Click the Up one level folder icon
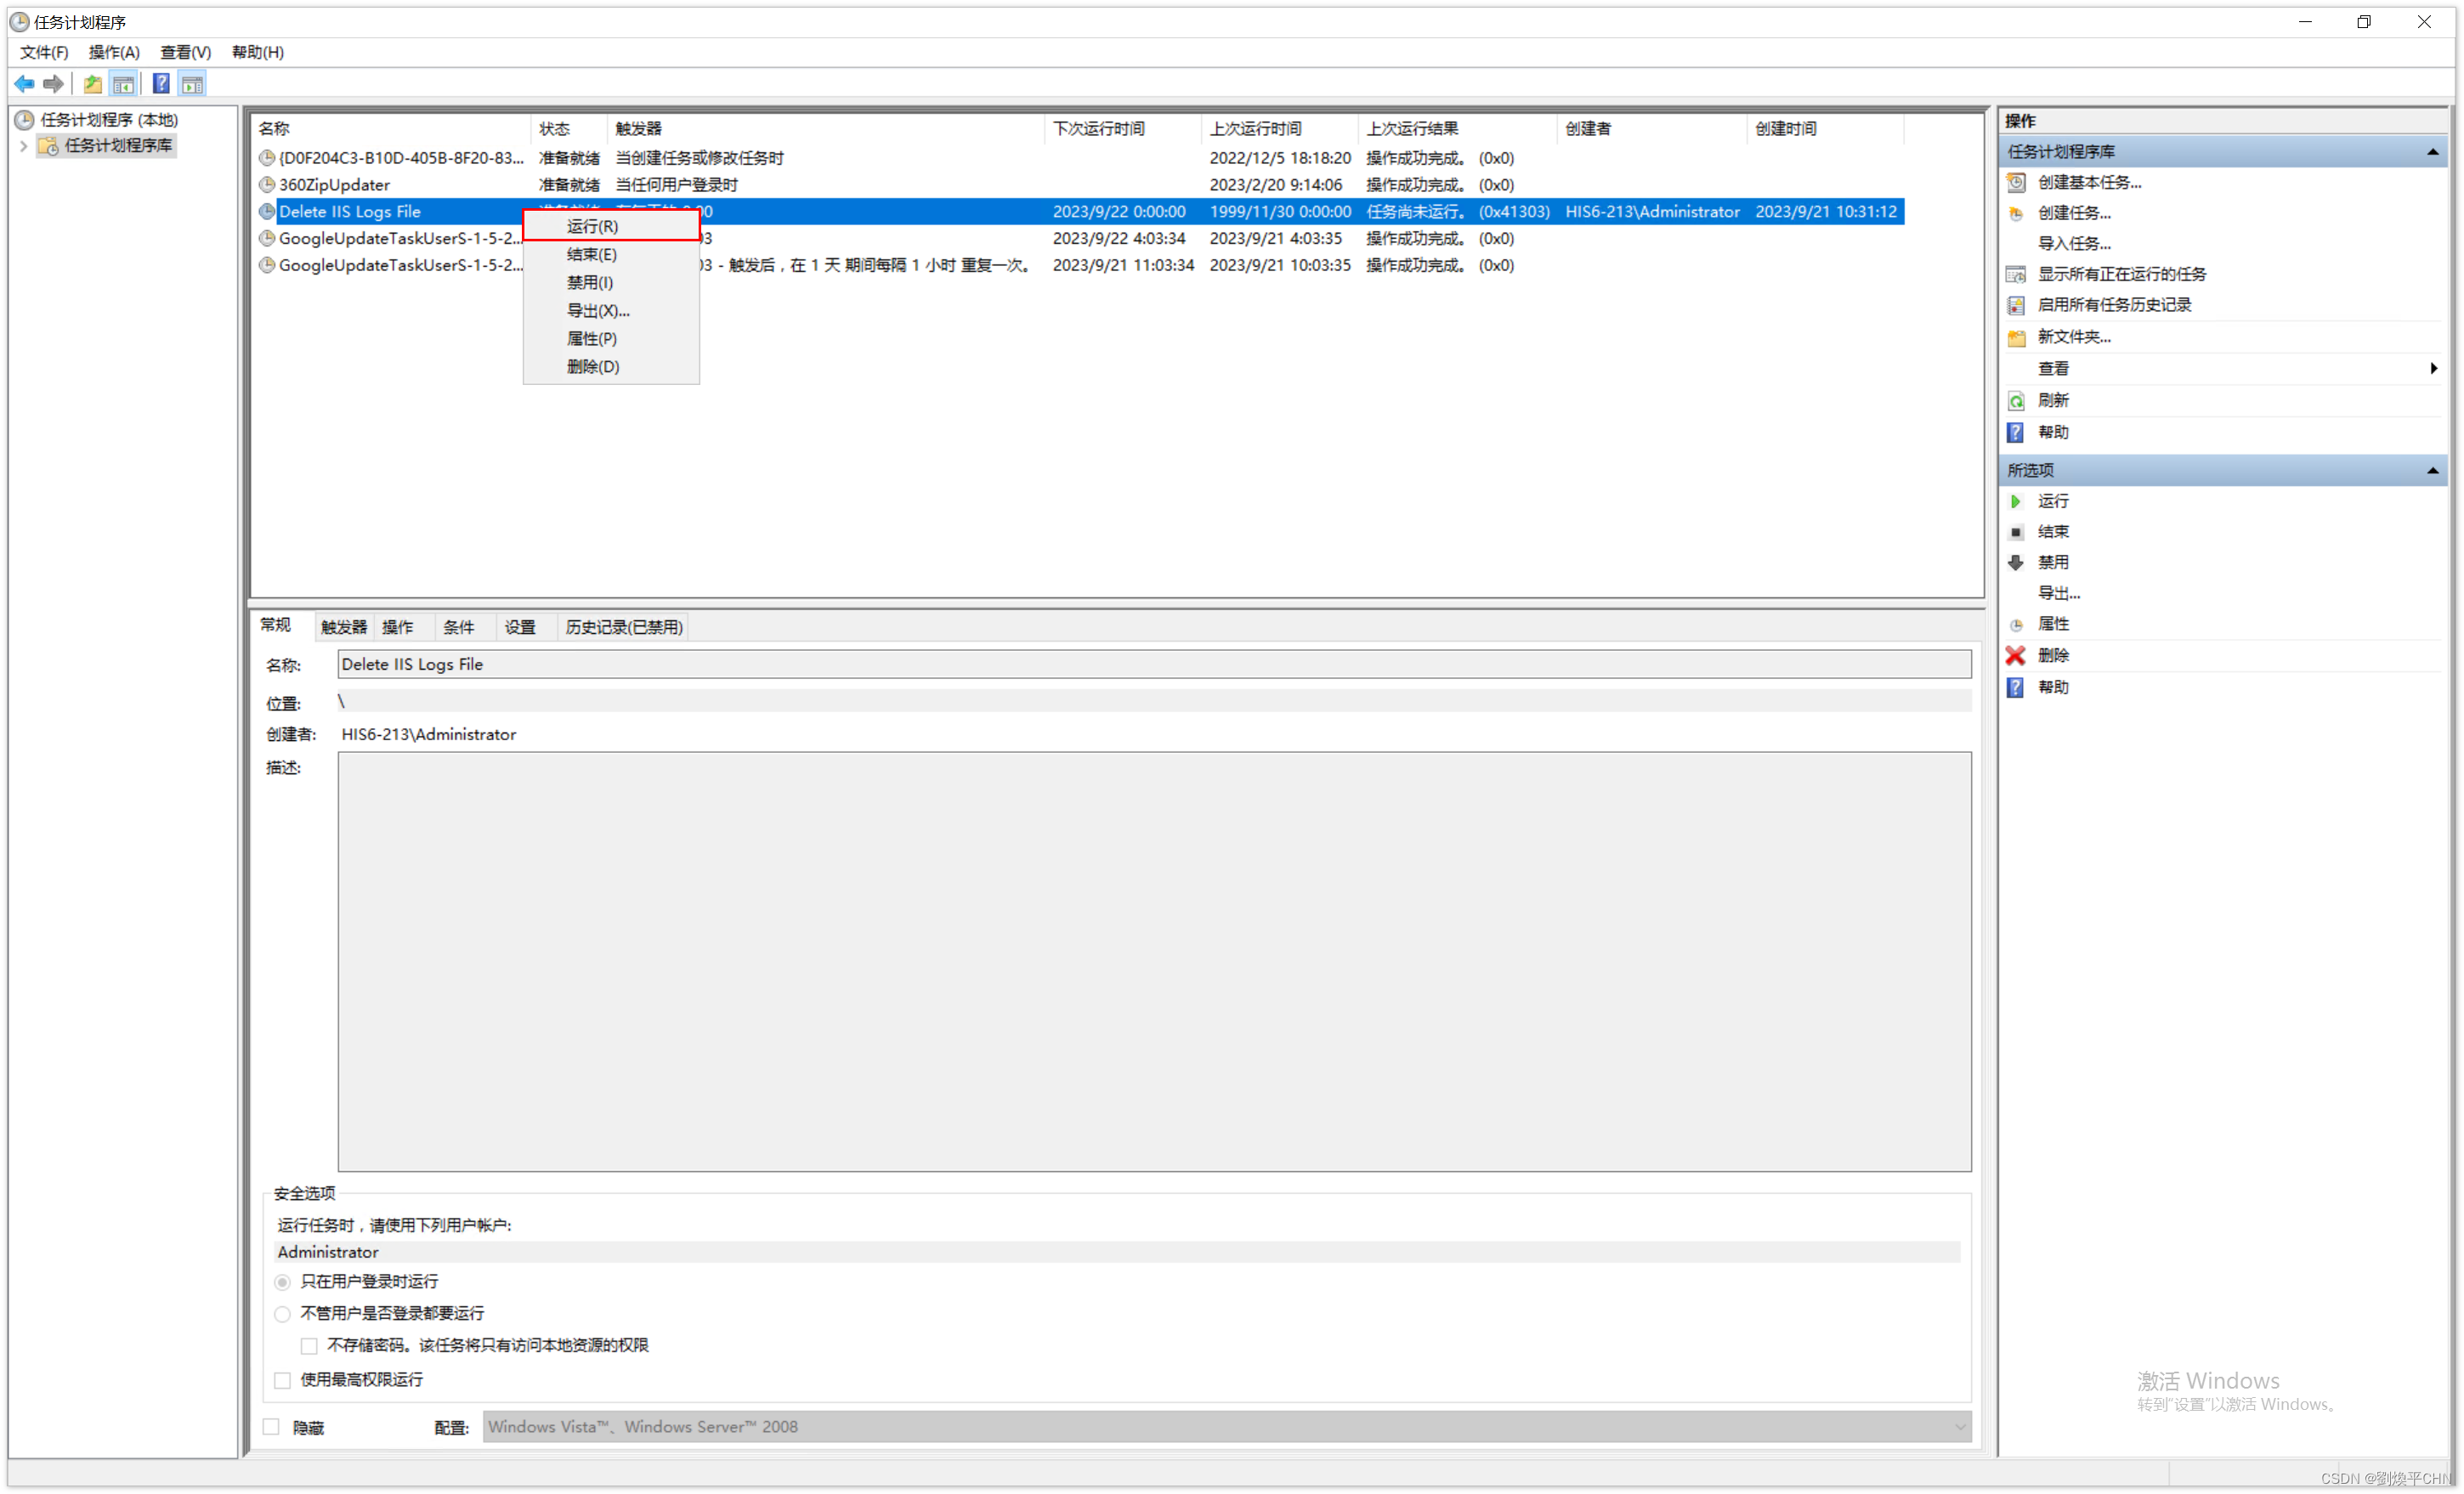The width and height of the screenshot is (2464, 1494). coord(93,84)
